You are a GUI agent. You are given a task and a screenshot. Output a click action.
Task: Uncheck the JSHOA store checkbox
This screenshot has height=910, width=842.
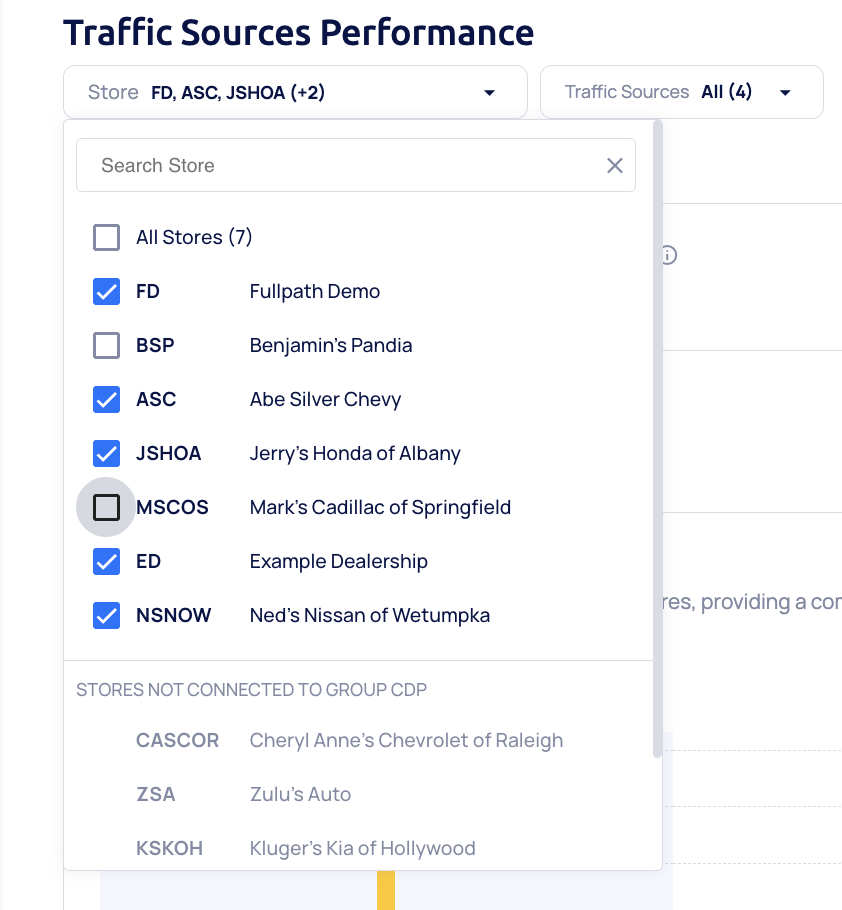pyautogui.click(x=106, y=454)
